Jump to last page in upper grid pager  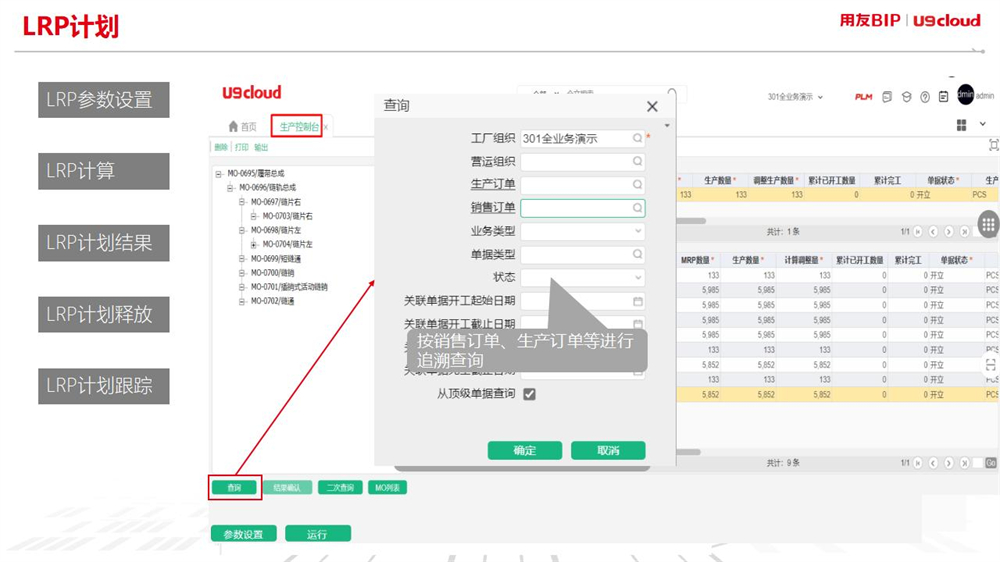click(964, 232)
